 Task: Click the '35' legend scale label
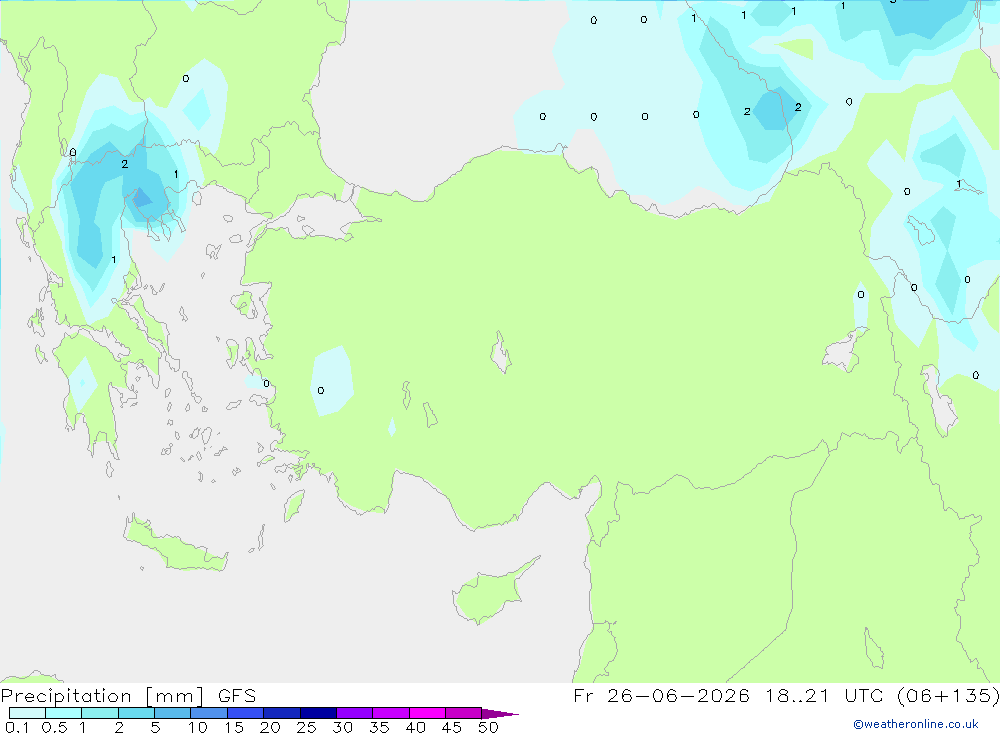coord(379,727)
